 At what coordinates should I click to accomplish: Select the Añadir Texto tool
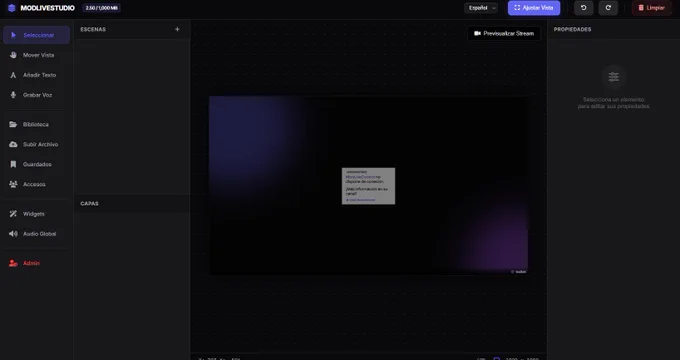coord(36,75)
